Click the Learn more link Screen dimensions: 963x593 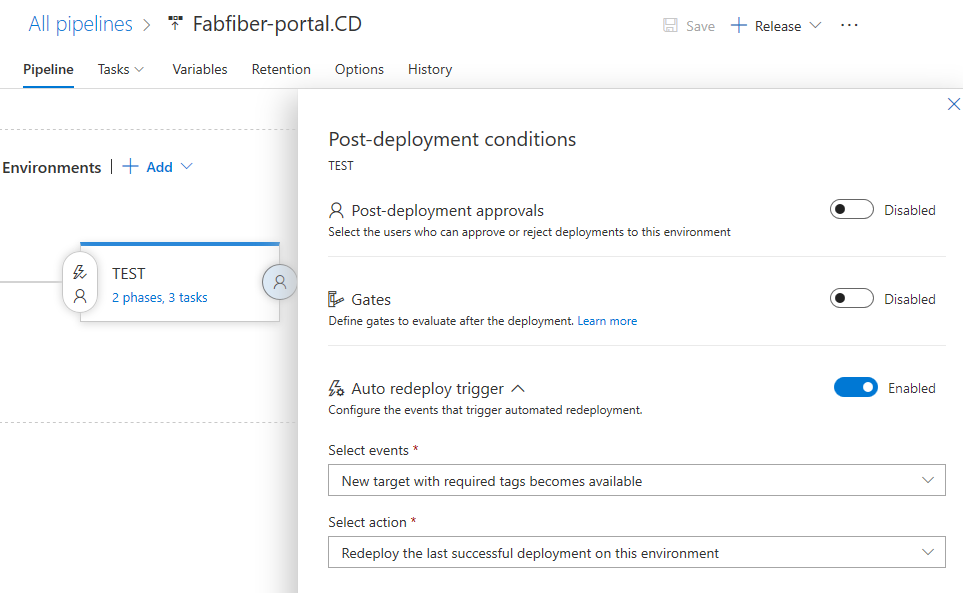pos(607,321)
